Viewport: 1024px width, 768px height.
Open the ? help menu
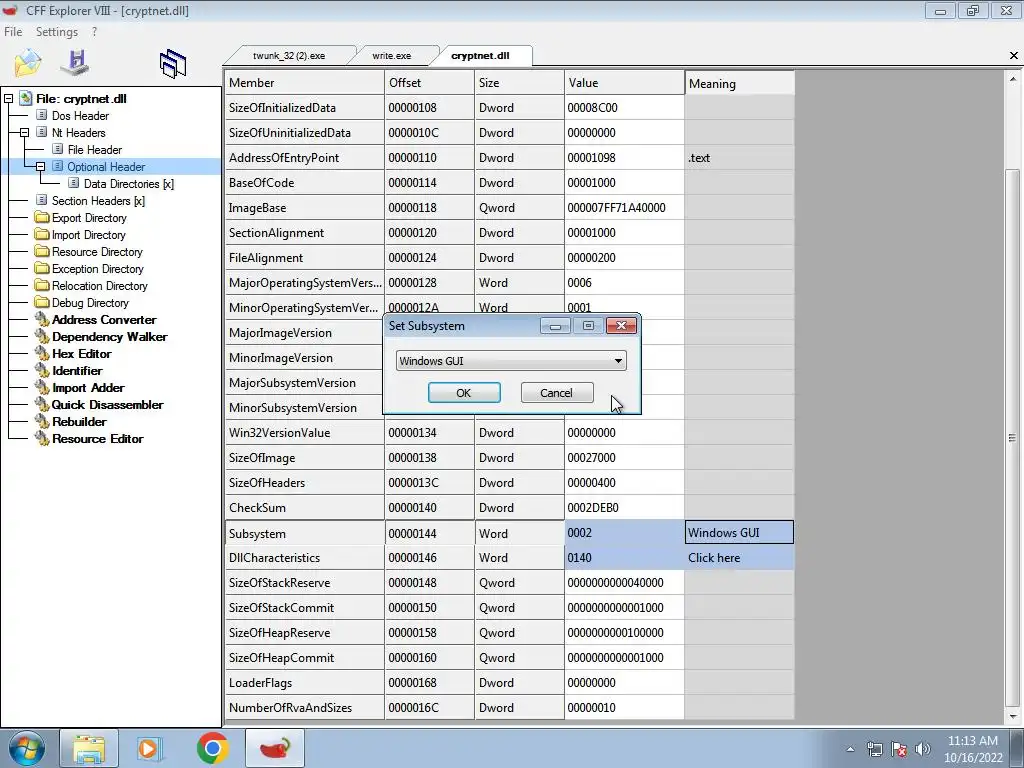[x=94, y=31]
